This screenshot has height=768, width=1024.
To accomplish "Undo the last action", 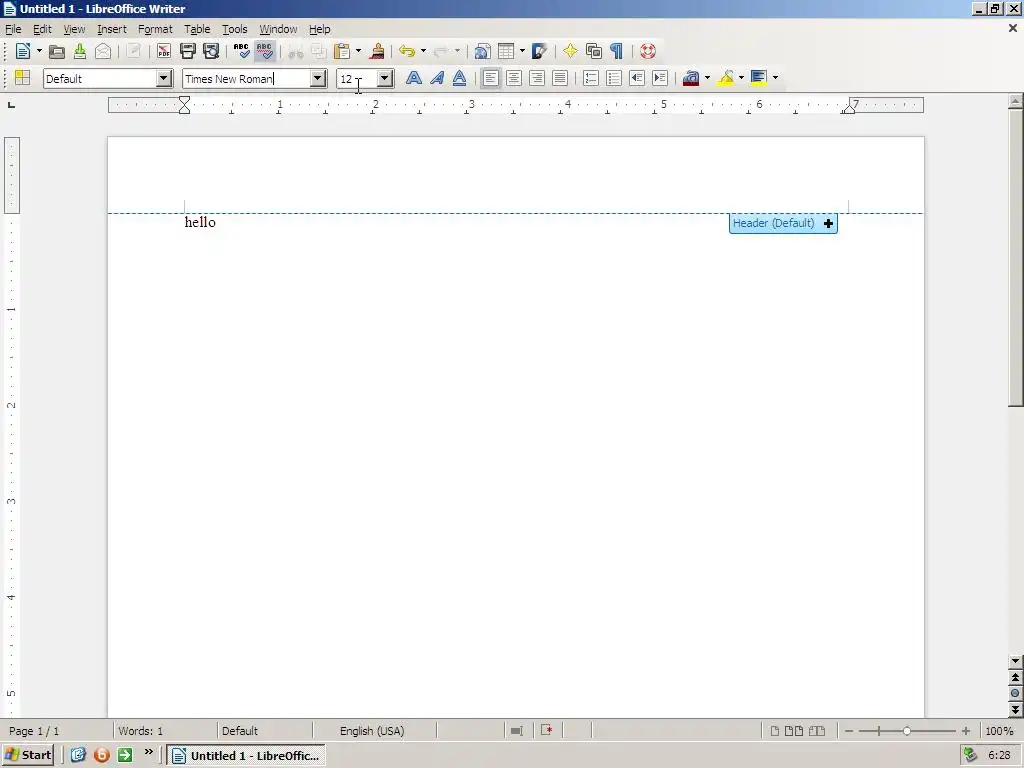I will click(x=407, y=51).
